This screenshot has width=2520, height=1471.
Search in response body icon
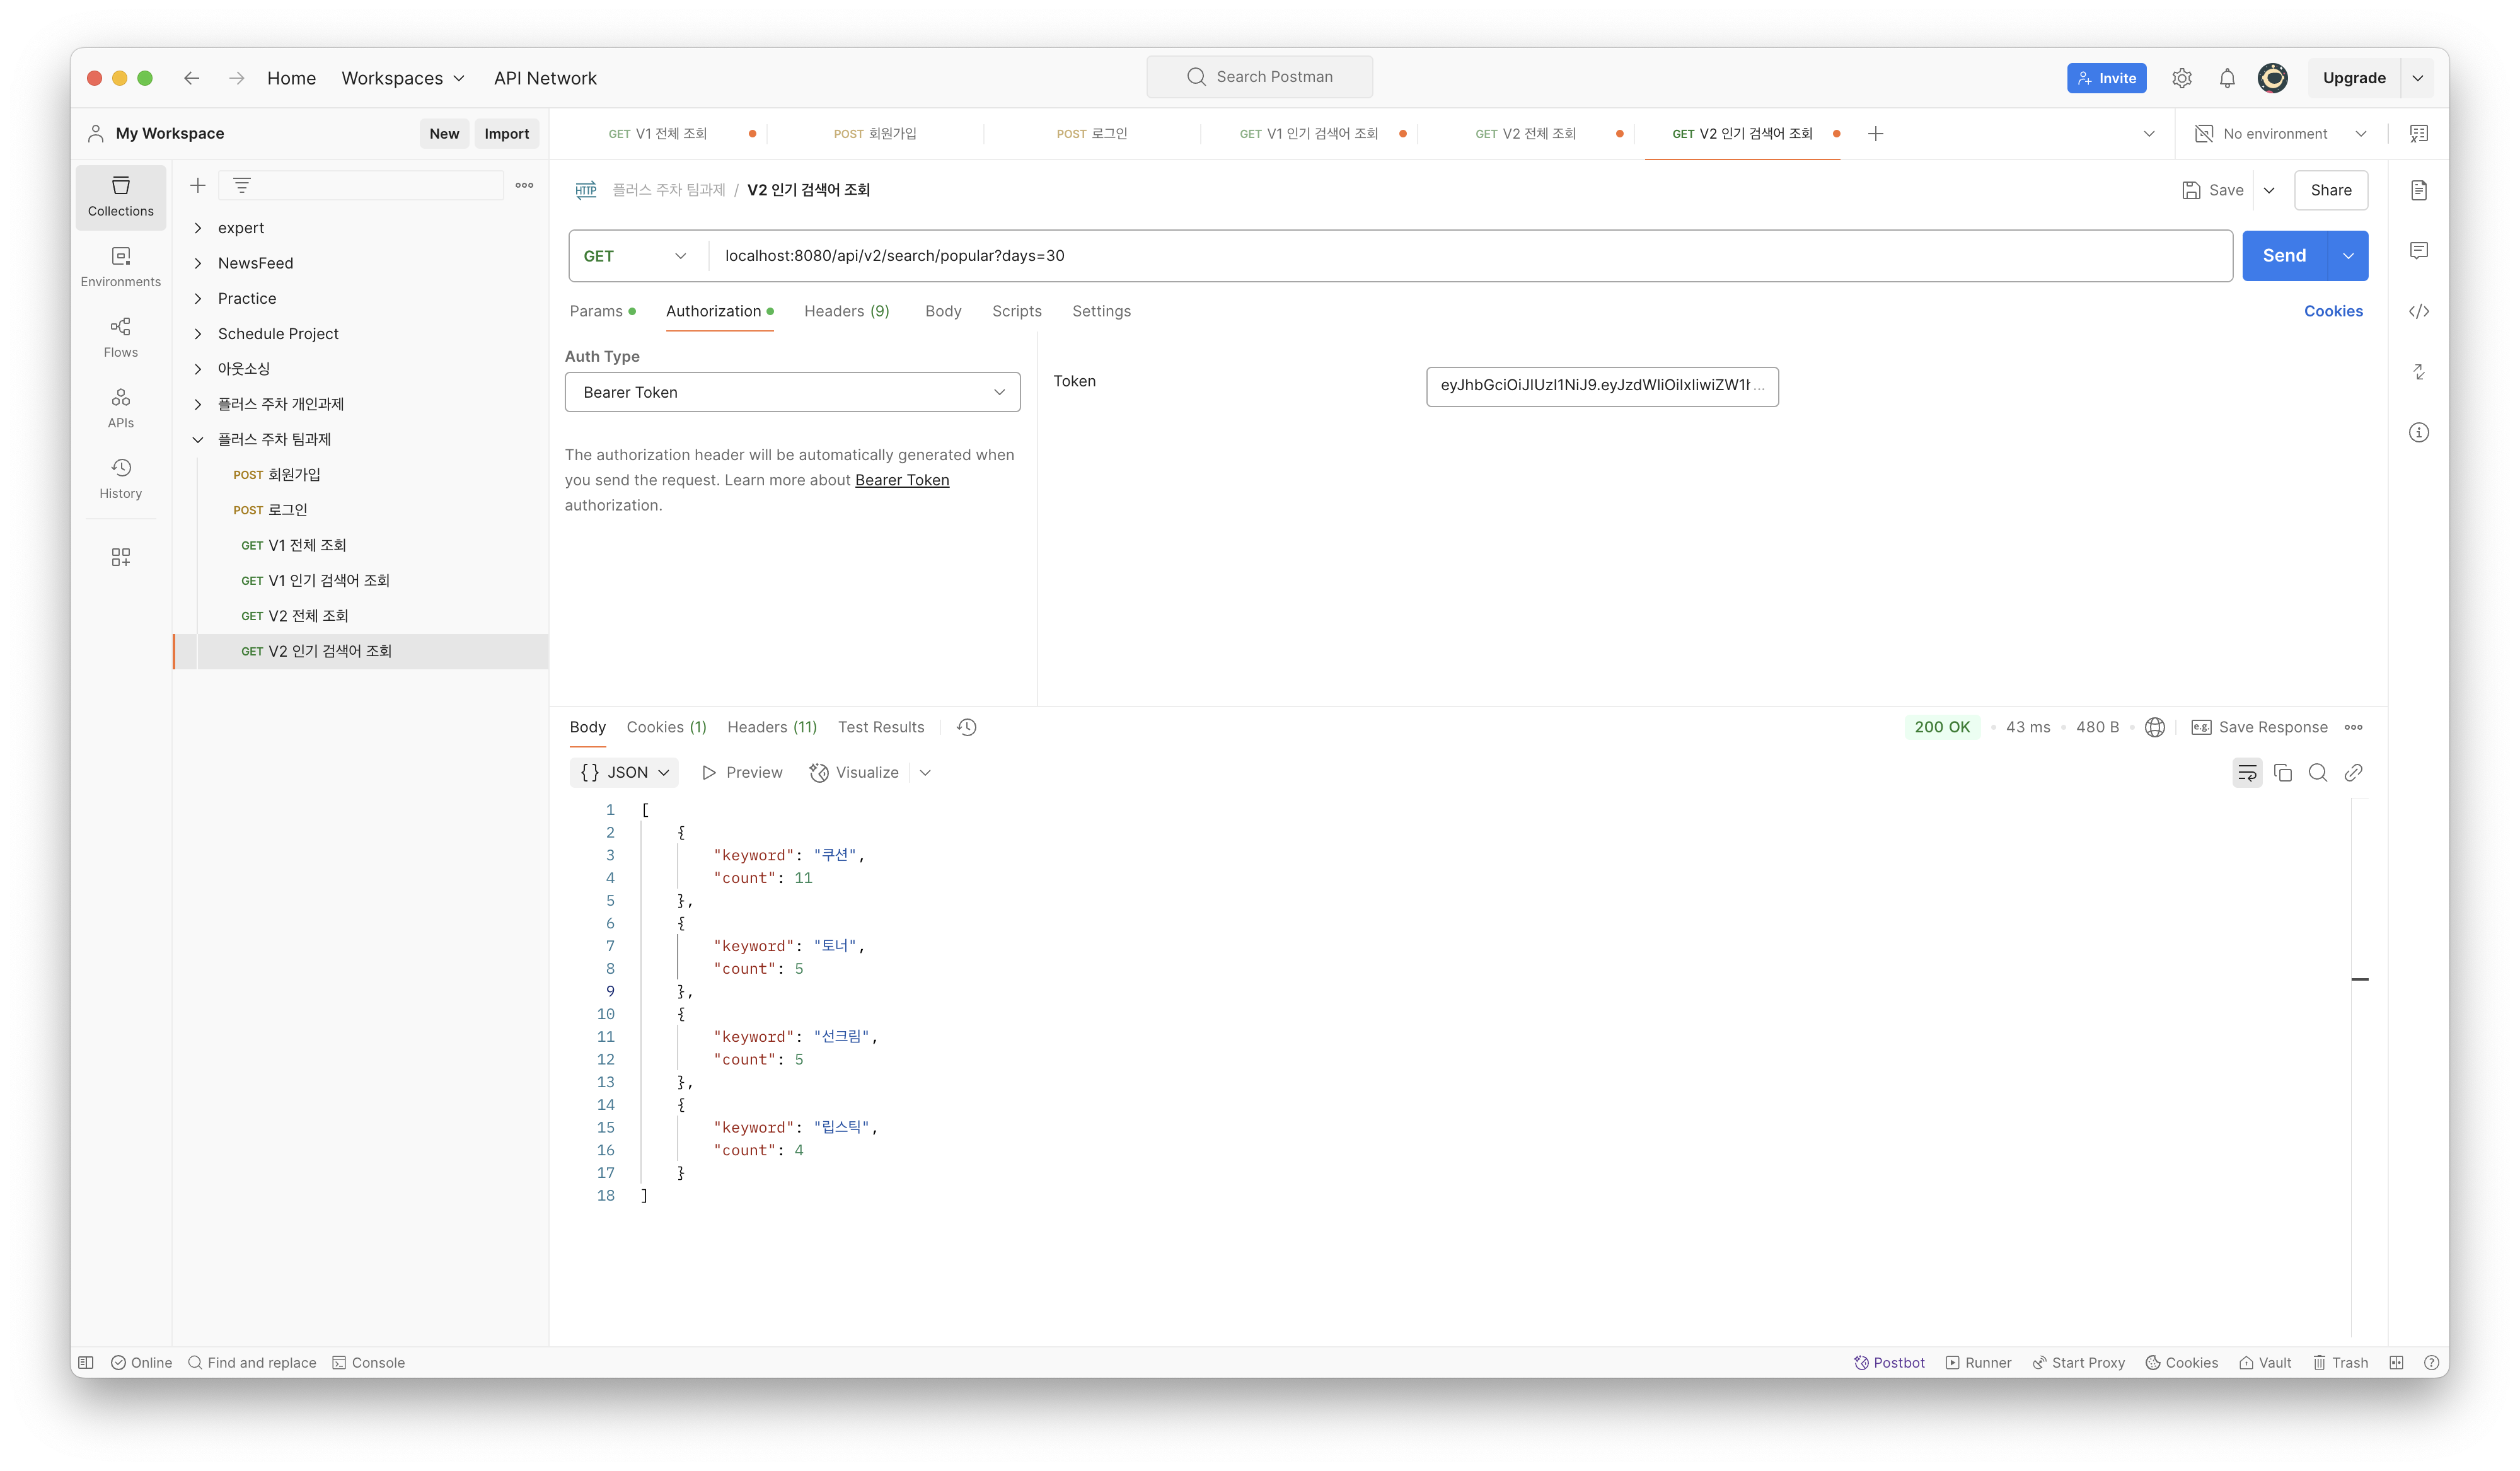[x=2317, y=773]
